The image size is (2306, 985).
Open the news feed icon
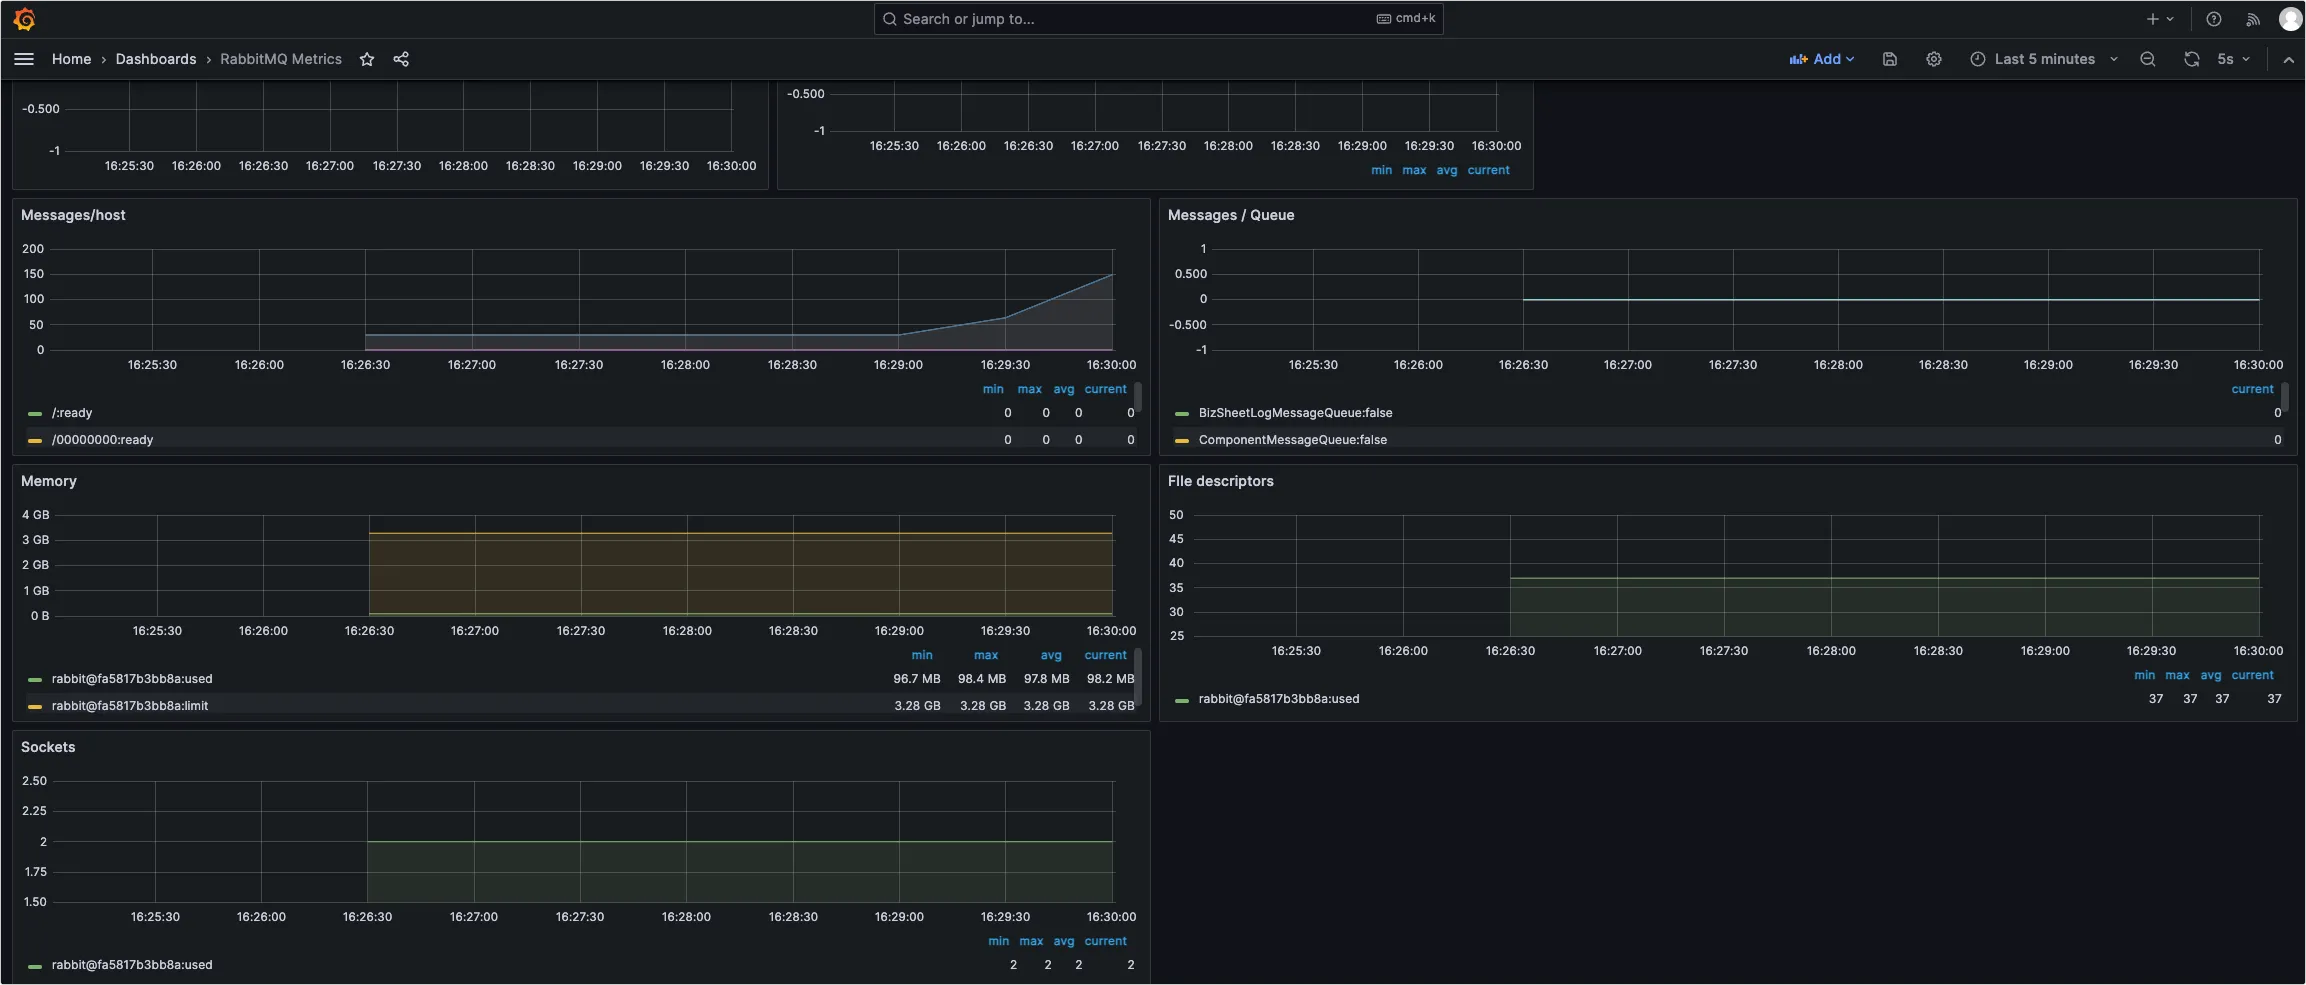tap(2252, 19)
